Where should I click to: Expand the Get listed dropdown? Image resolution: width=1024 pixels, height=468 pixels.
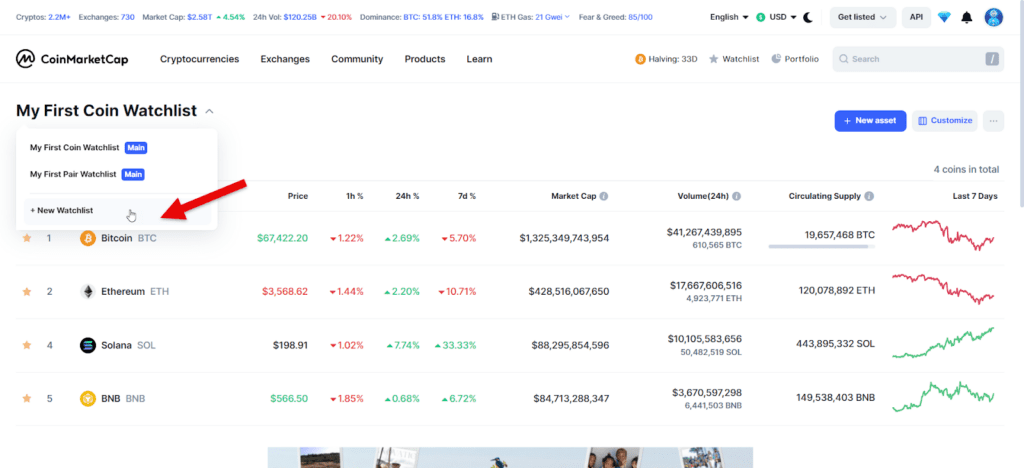(x=863, y=18)
